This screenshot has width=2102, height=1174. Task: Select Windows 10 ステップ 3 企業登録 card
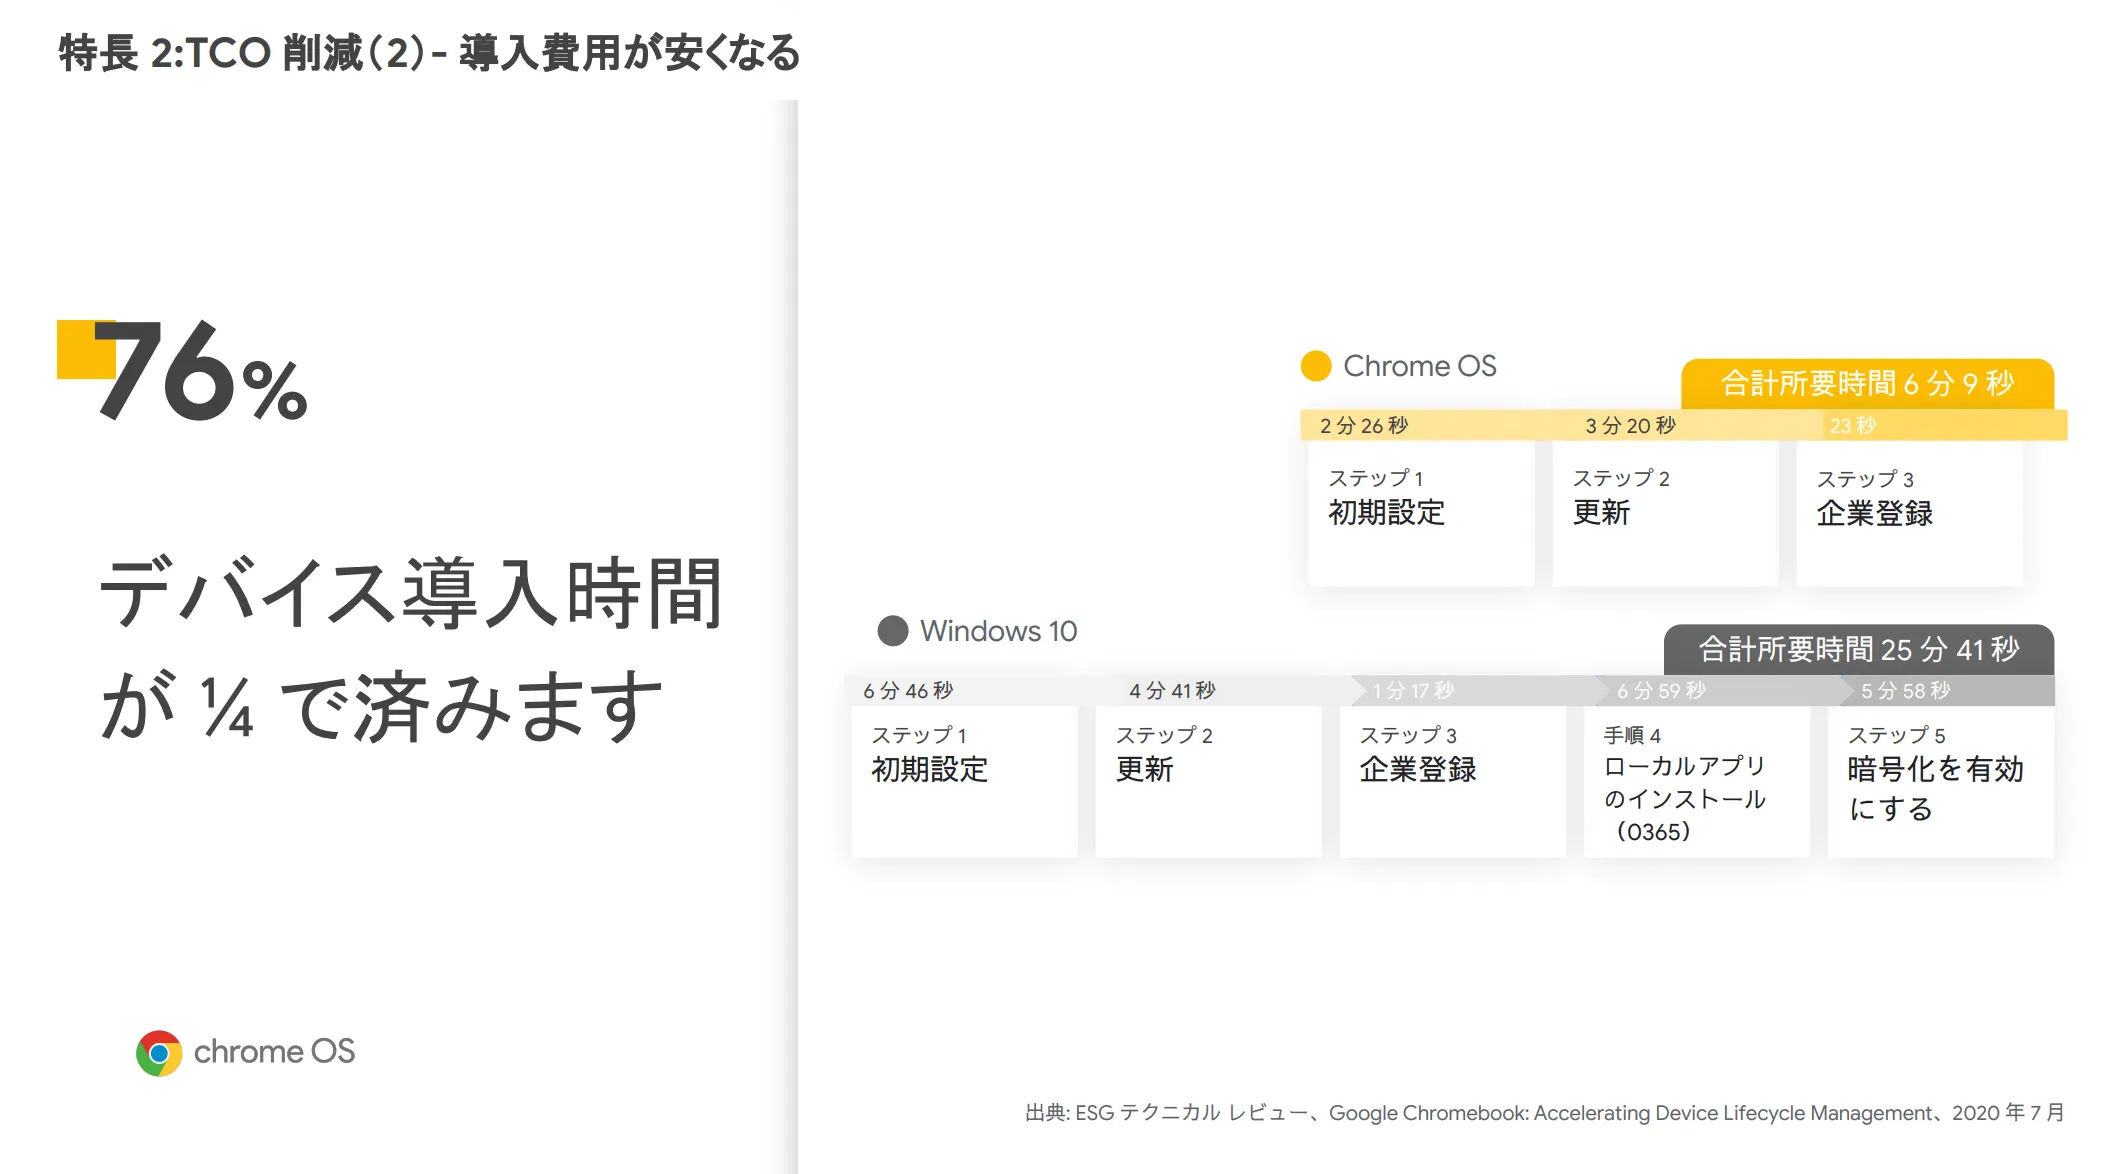(x=1453, y=782)
